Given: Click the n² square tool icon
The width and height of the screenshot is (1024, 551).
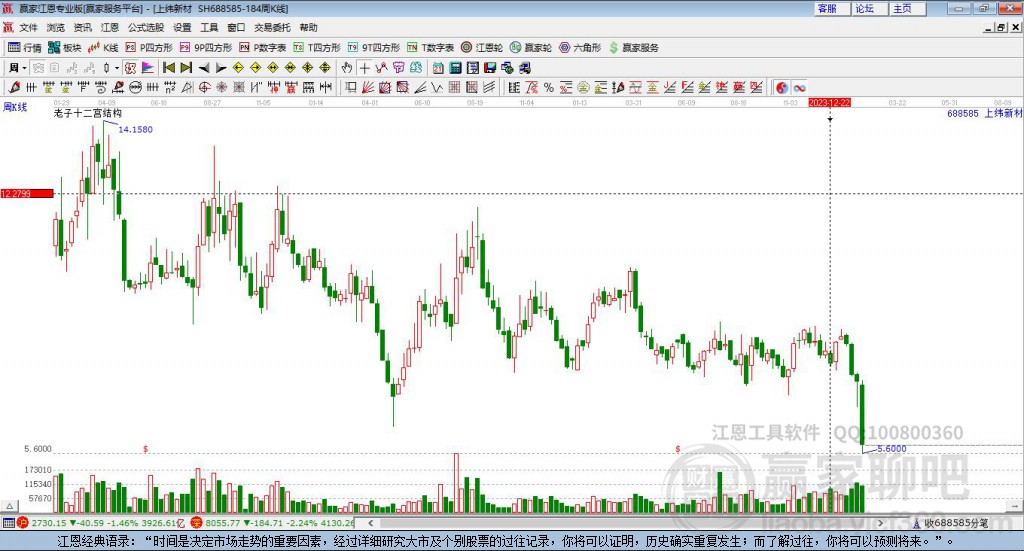Looking at the screenshot, I should tap(170, 87).
